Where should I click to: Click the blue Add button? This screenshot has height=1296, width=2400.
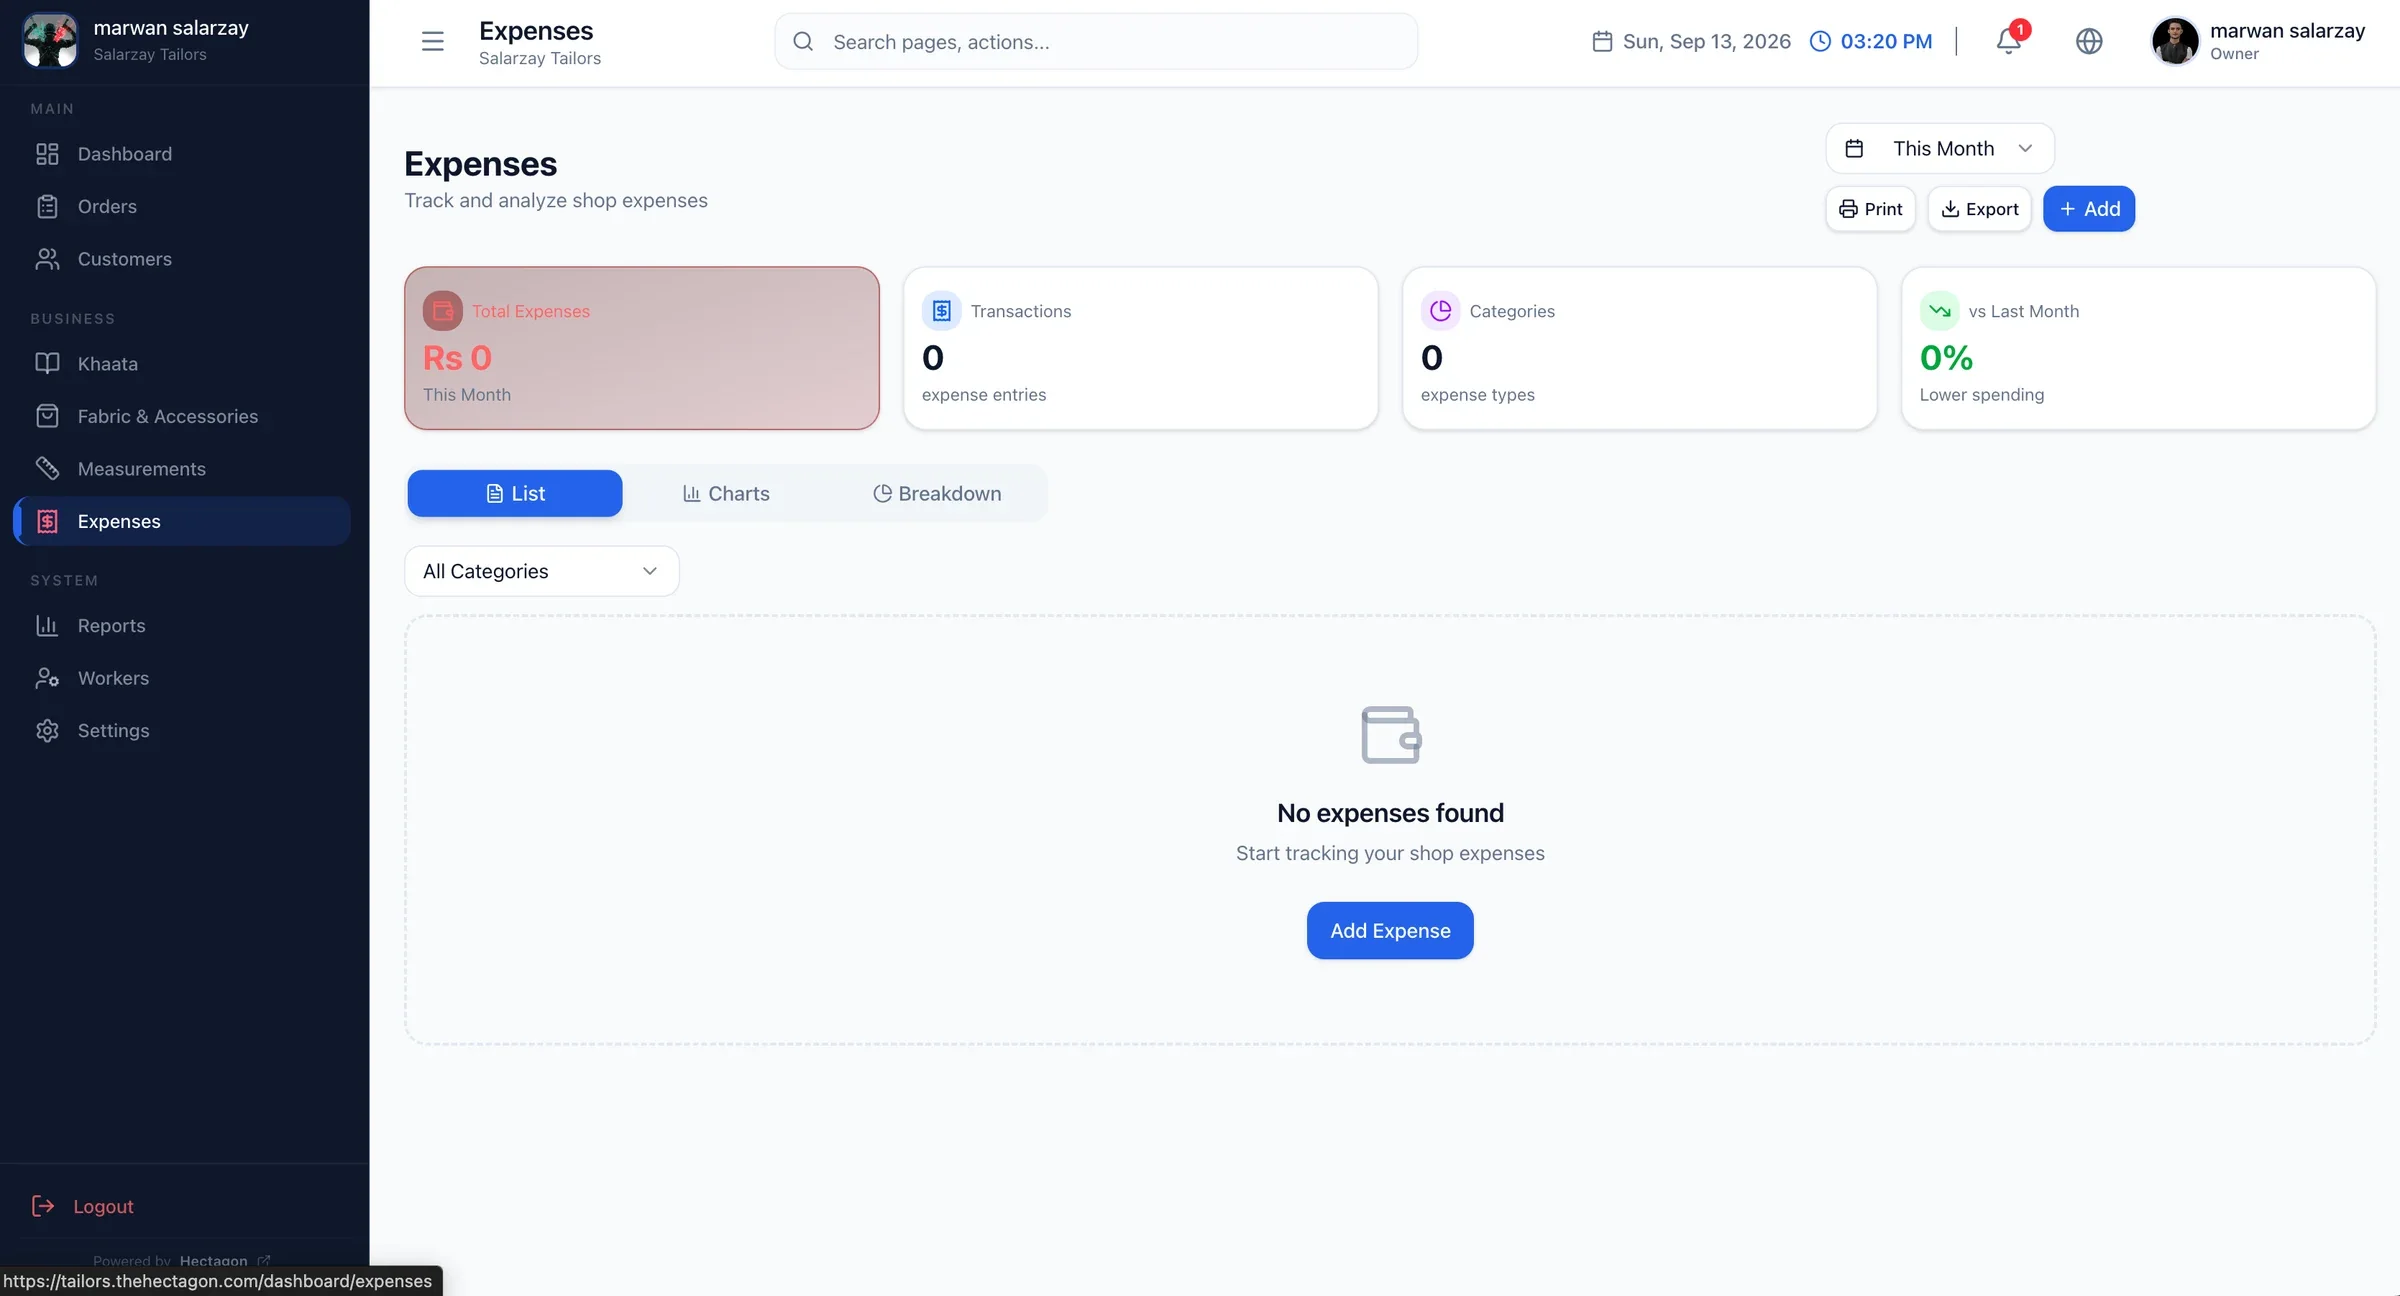click(2089, 209)
